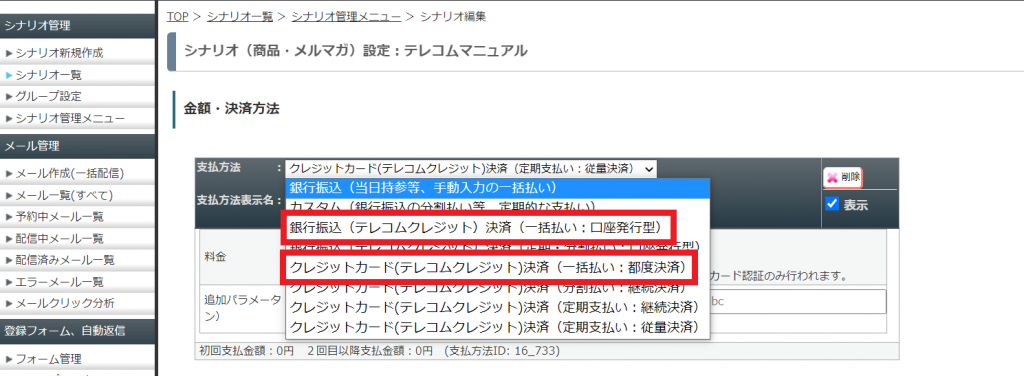Screen dimensions: 1024x376
Task: Click the red X icon on 削除
Action: pos(833,178)
